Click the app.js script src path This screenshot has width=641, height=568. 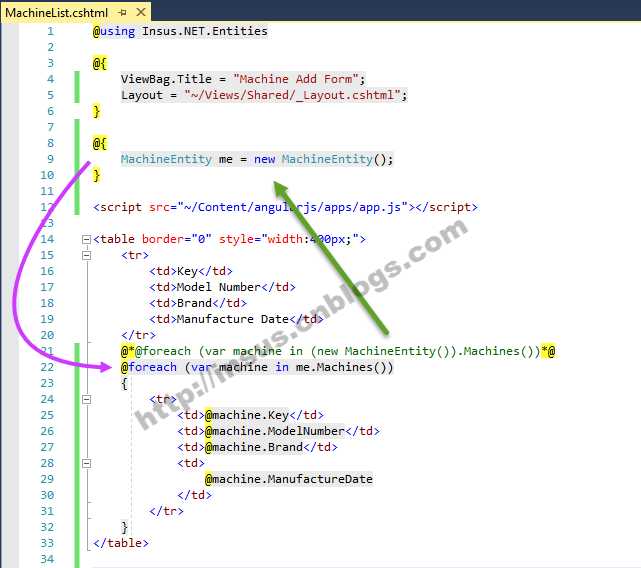tap(292, 207)
